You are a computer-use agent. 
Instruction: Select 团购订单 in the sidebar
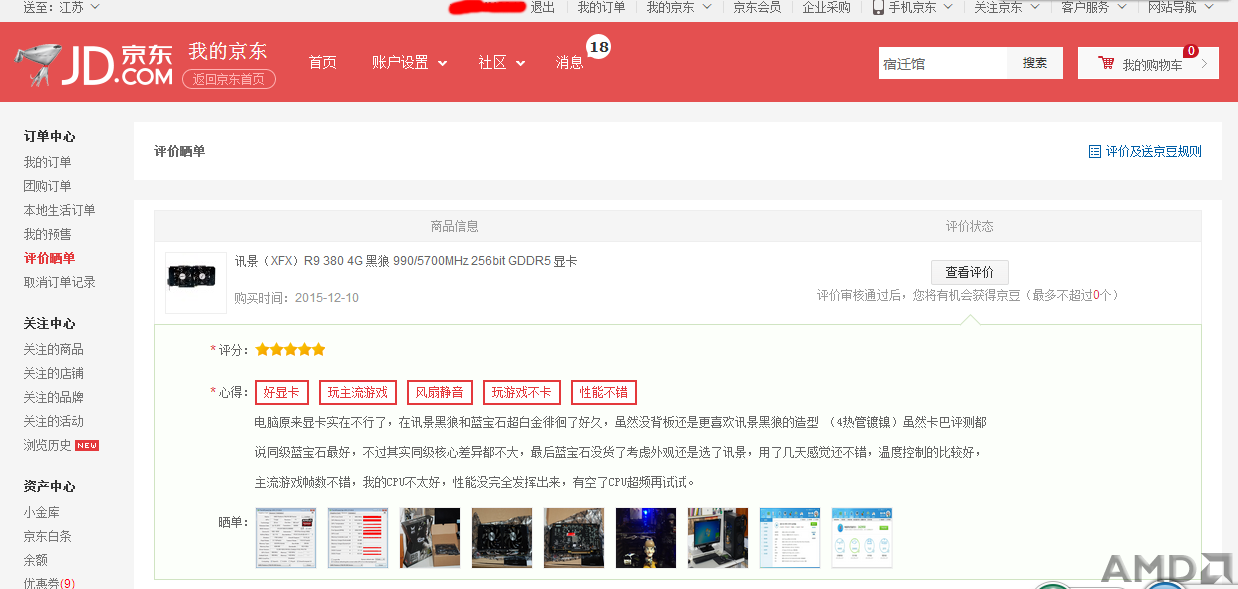48,186
